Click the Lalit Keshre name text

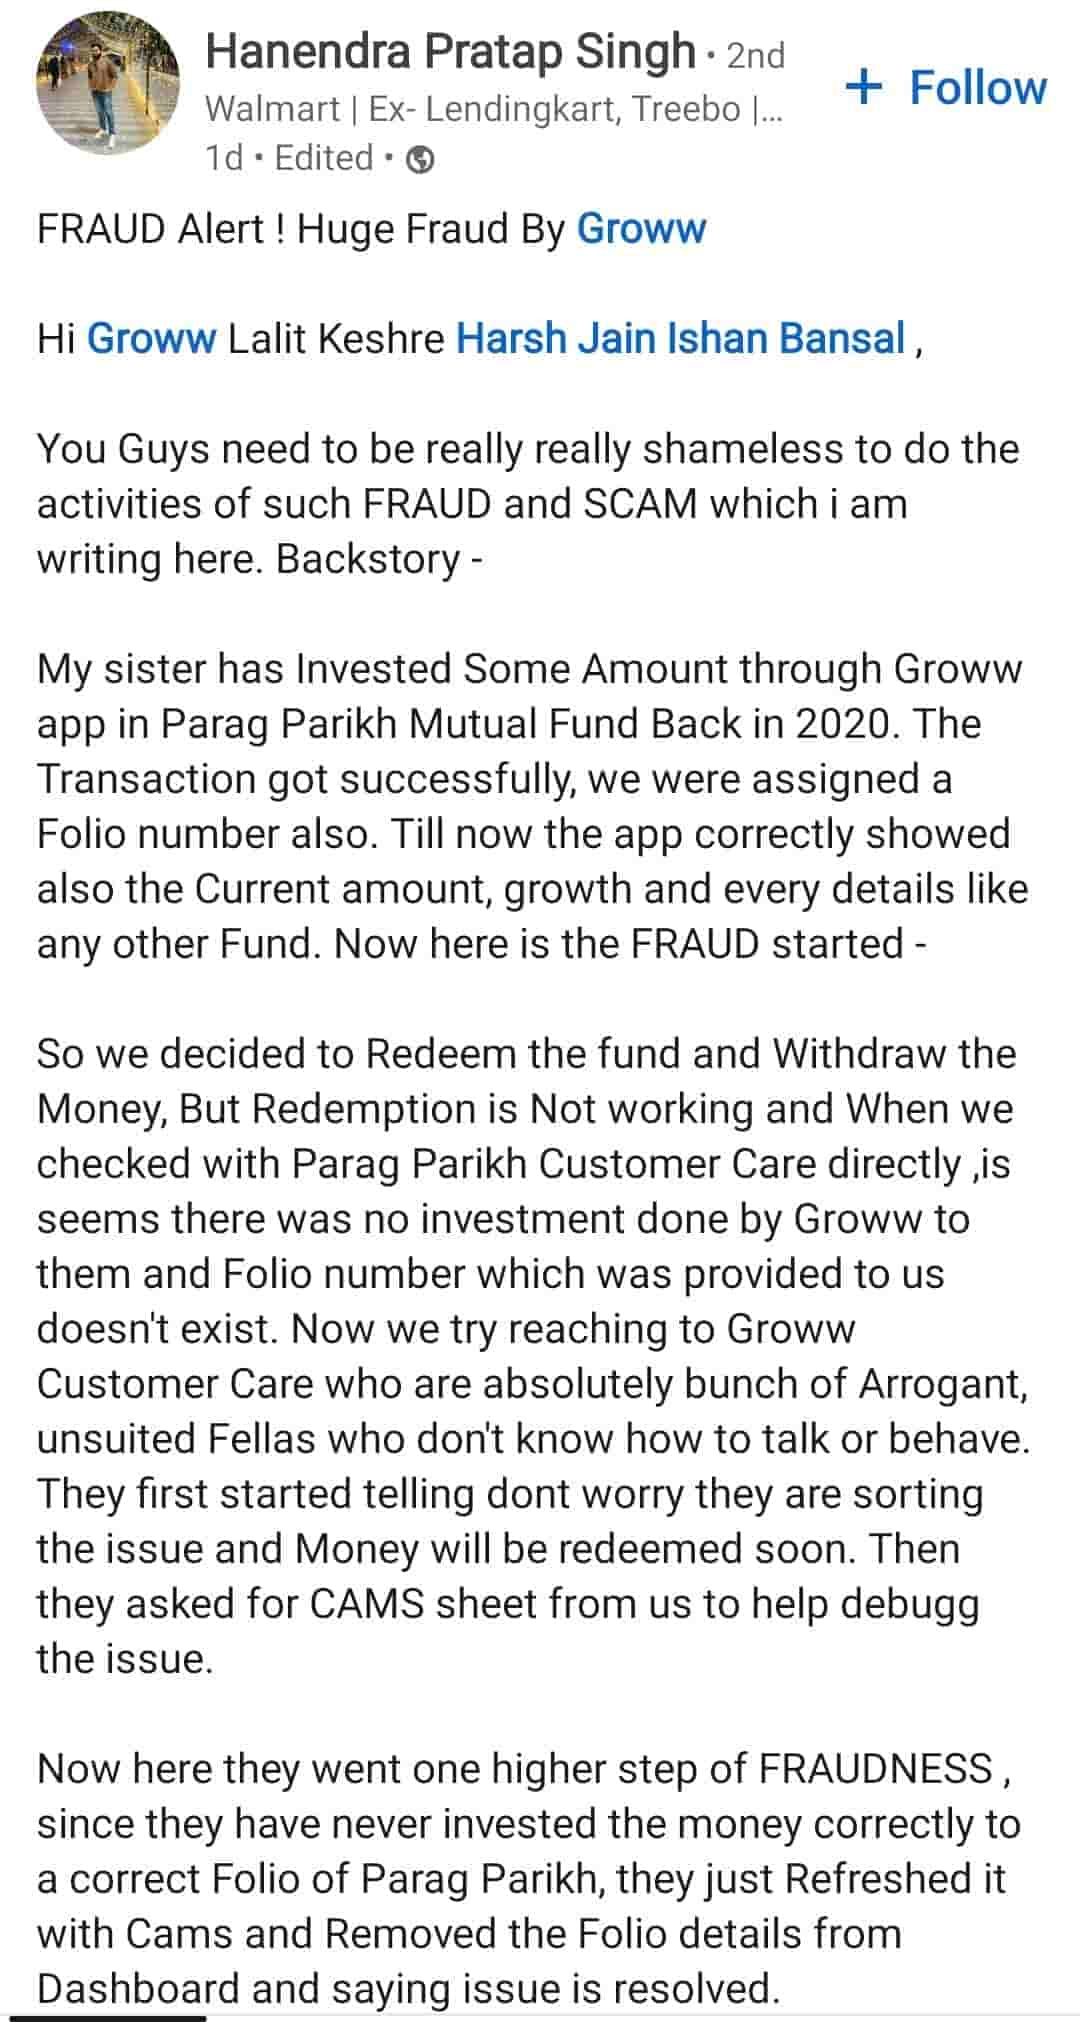(336, 338)
